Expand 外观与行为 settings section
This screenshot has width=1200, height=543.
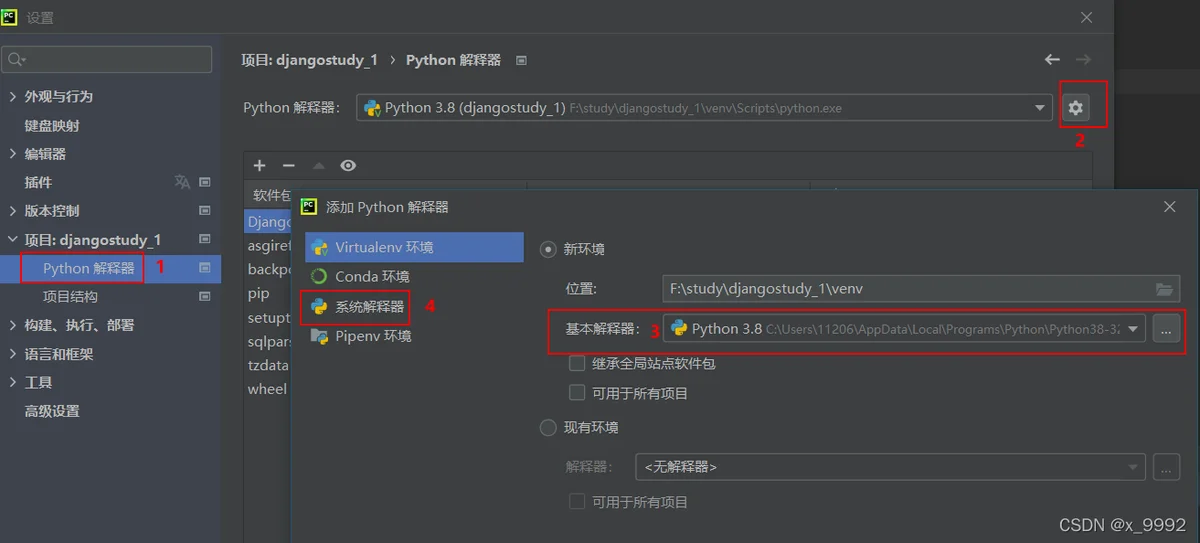pos(13,96)
